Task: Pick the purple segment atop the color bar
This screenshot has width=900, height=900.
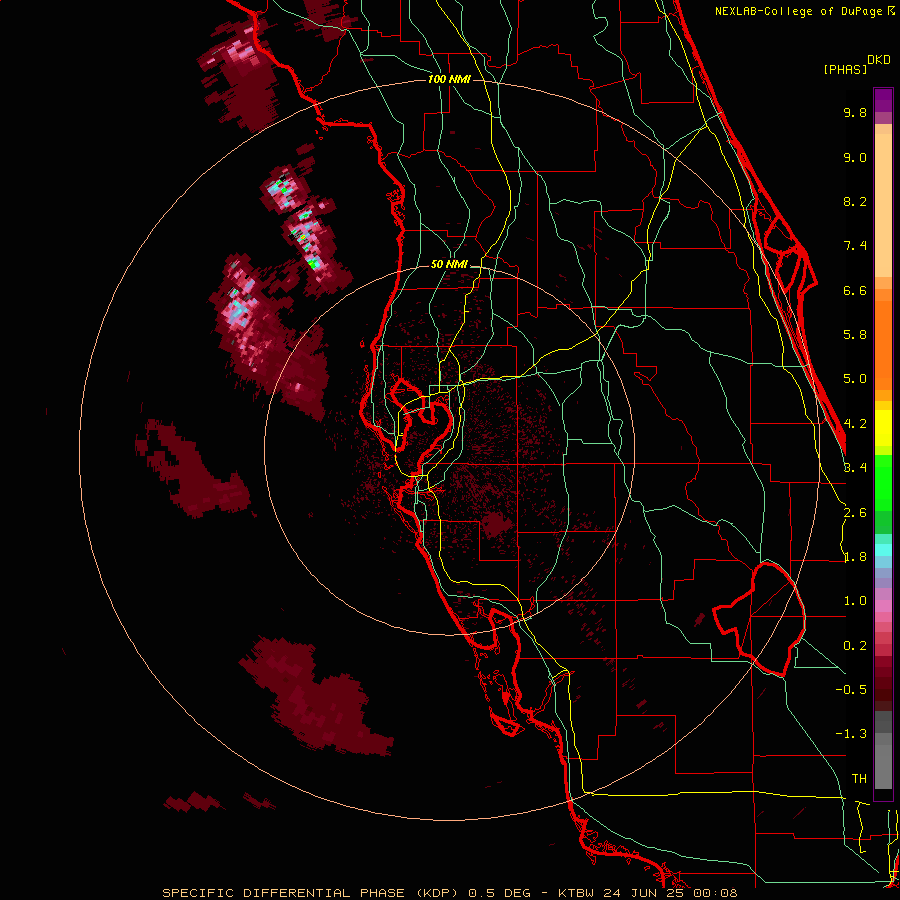Action: [883, 100]
